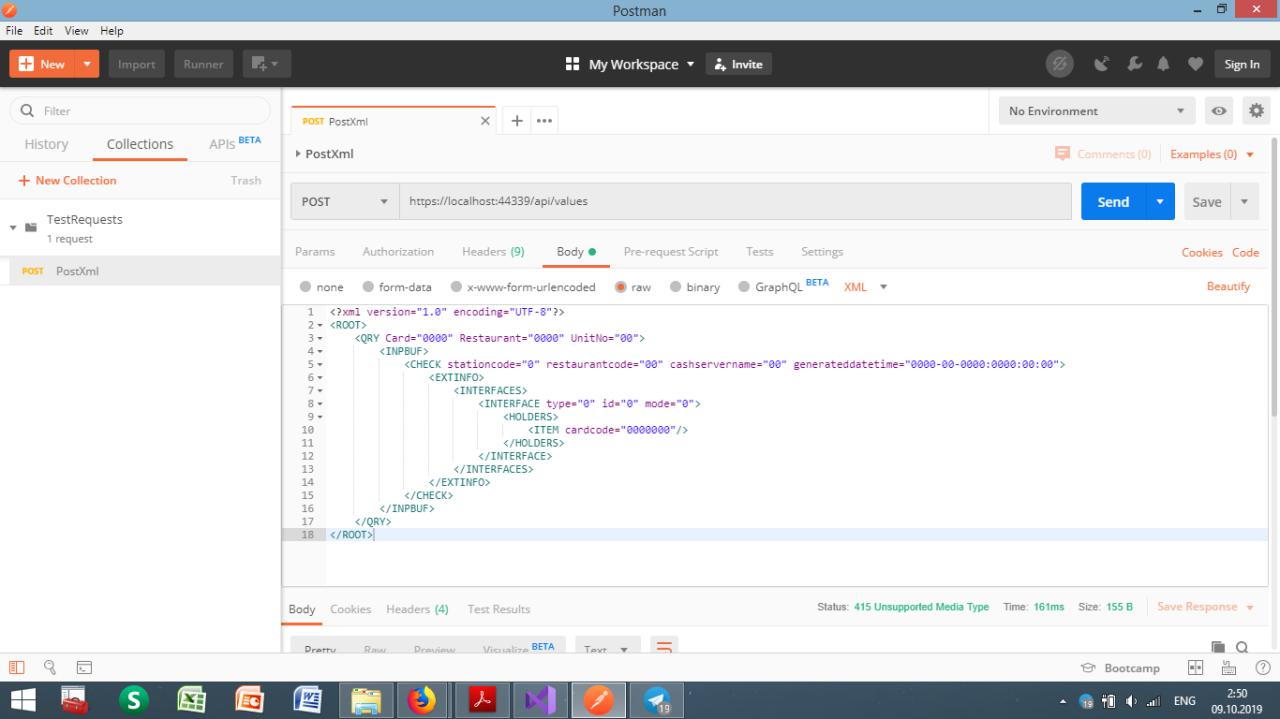This screenshot has width=1280, height=719.
Task: Open the help question mark icon
Action: (x=1263, y=668)
